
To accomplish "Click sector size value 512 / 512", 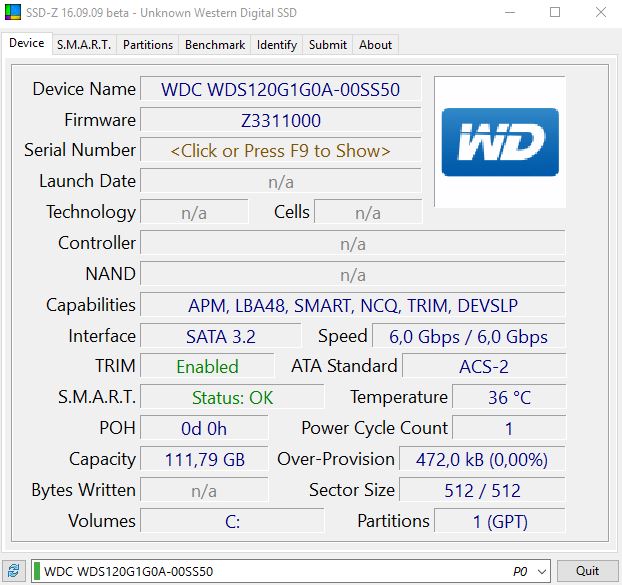I will 482,490.
